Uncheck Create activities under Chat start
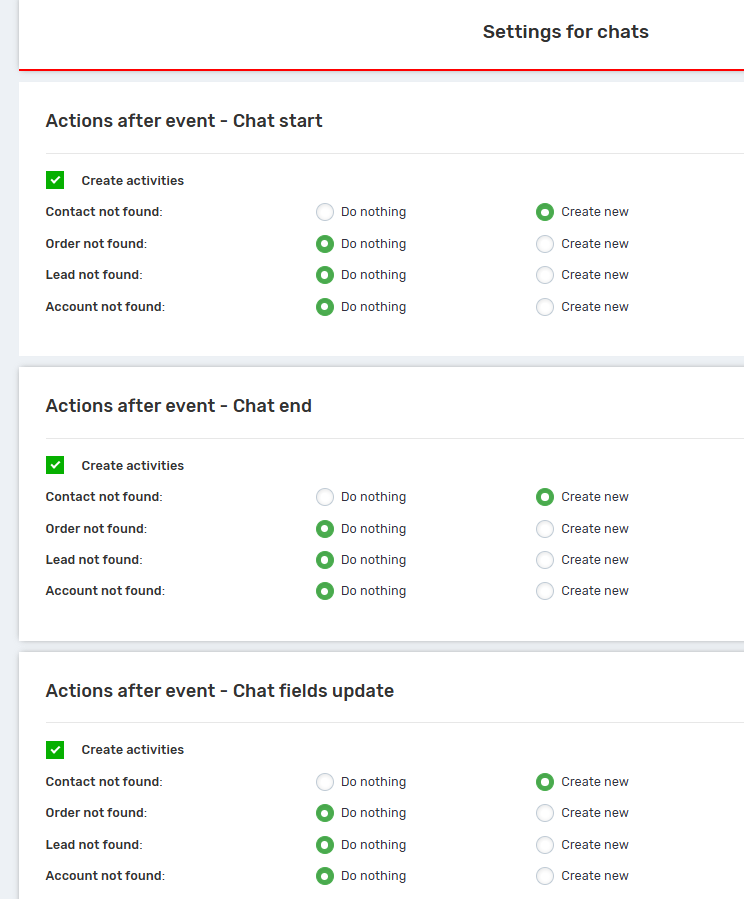 point(55,180)
